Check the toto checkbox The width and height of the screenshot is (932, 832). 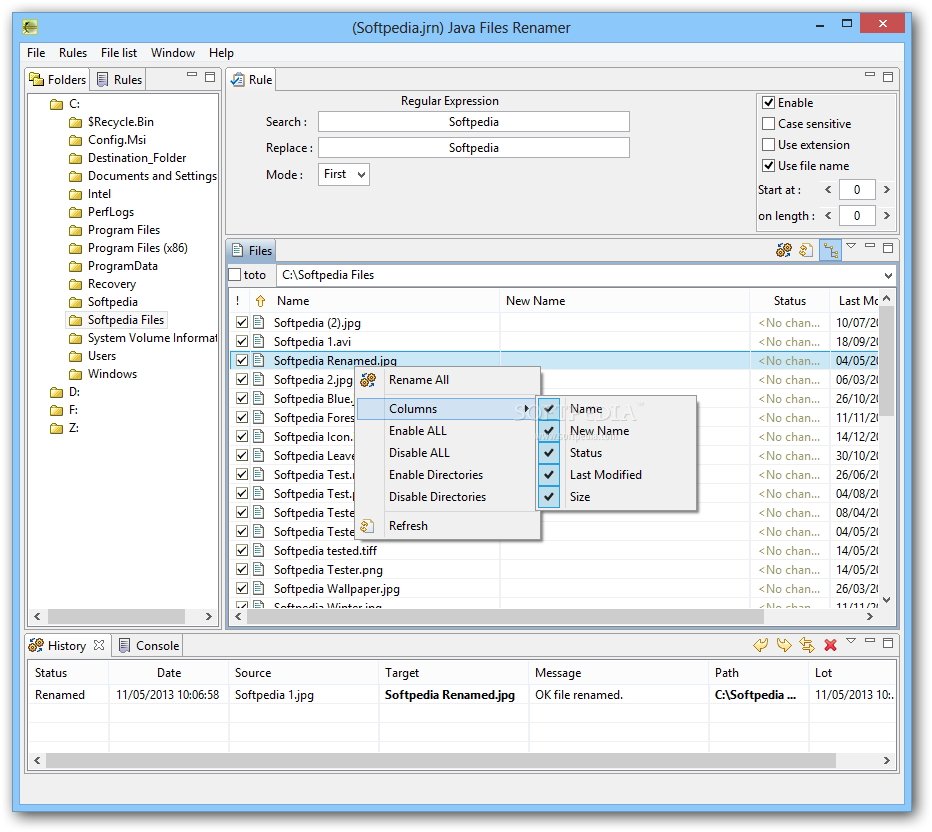point(235,275)
